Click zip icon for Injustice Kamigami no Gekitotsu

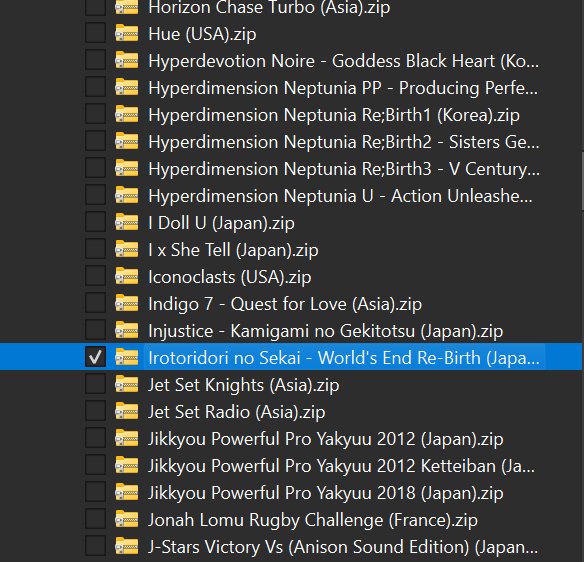(127, 330)
